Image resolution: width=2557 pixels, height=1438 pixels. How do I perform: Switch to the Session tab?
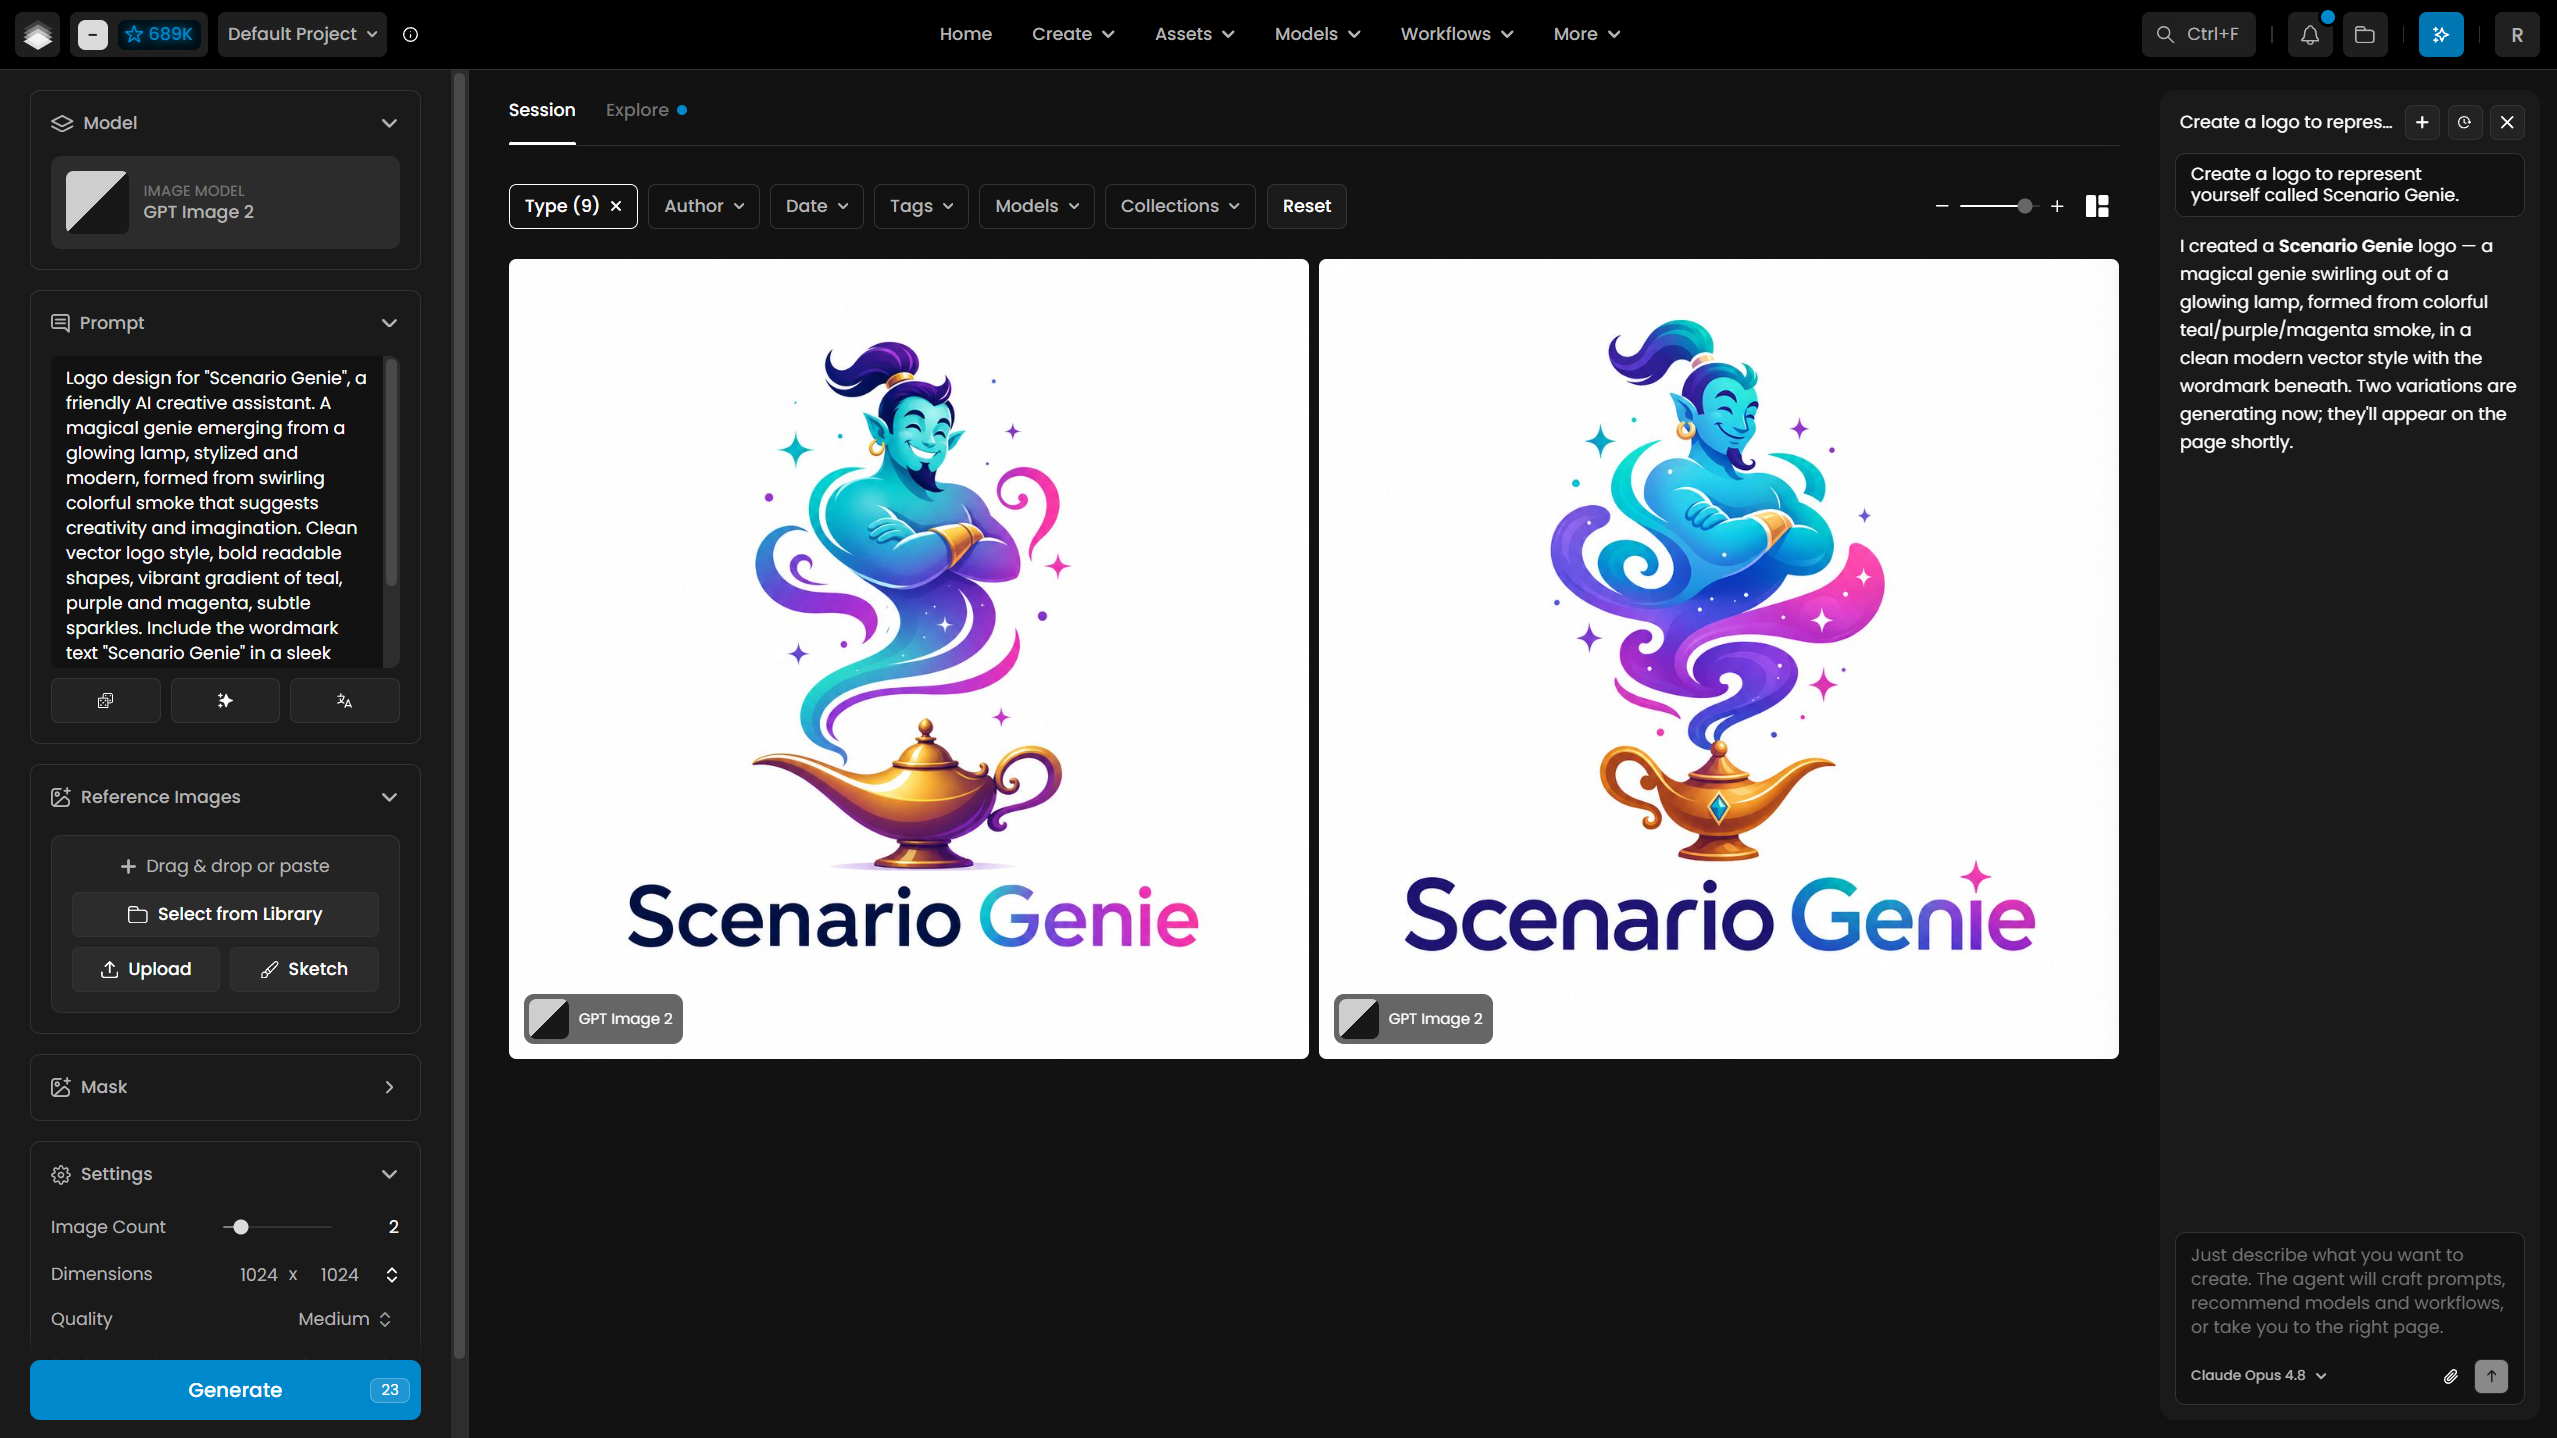click(x=542, y=110)
